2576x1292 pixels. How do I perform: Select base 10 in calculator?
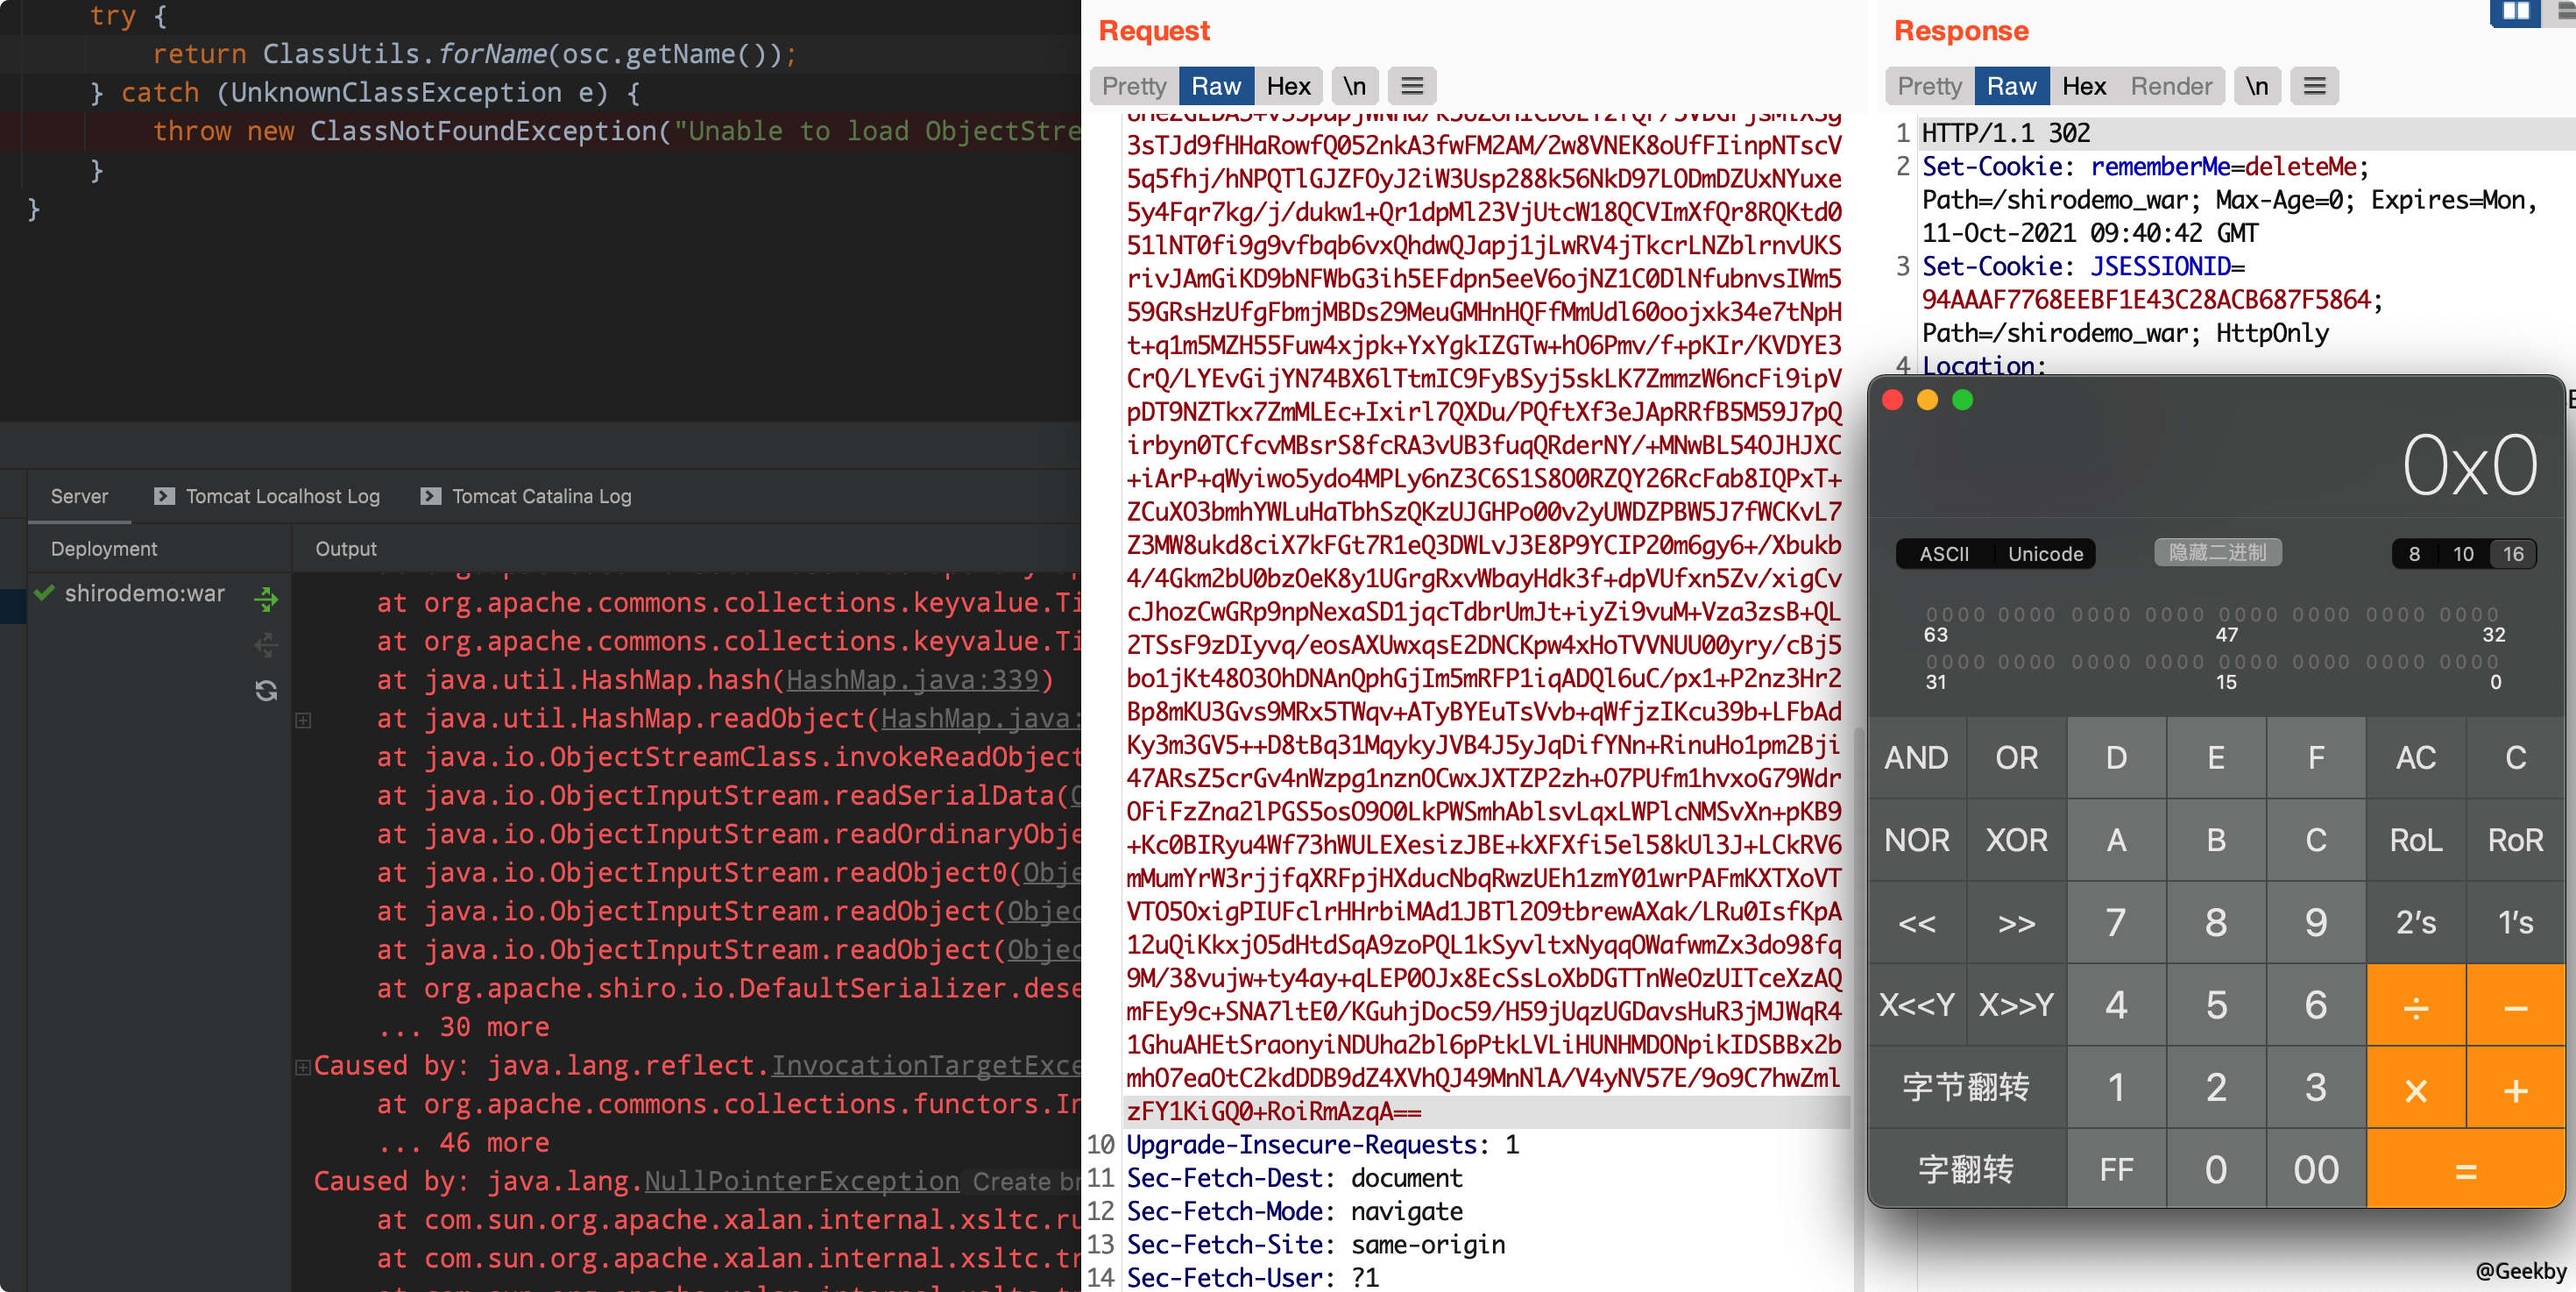[x=2462, y=554]
